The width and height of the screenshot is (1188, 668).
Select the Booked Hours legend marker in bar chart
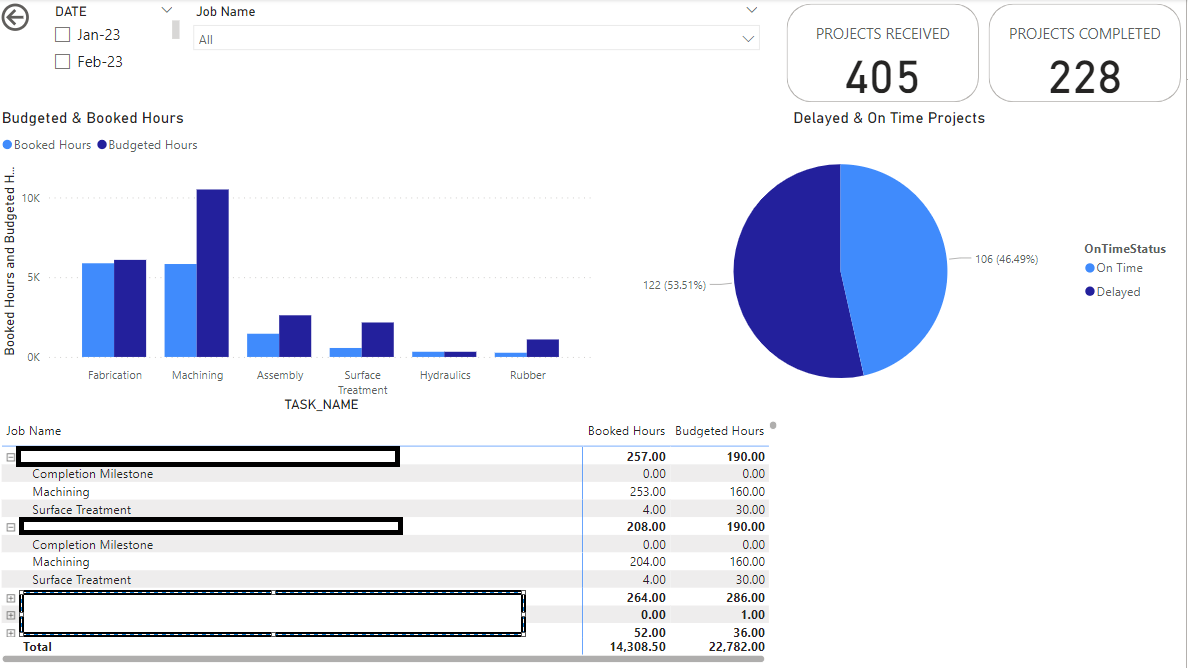click(8, 145)
